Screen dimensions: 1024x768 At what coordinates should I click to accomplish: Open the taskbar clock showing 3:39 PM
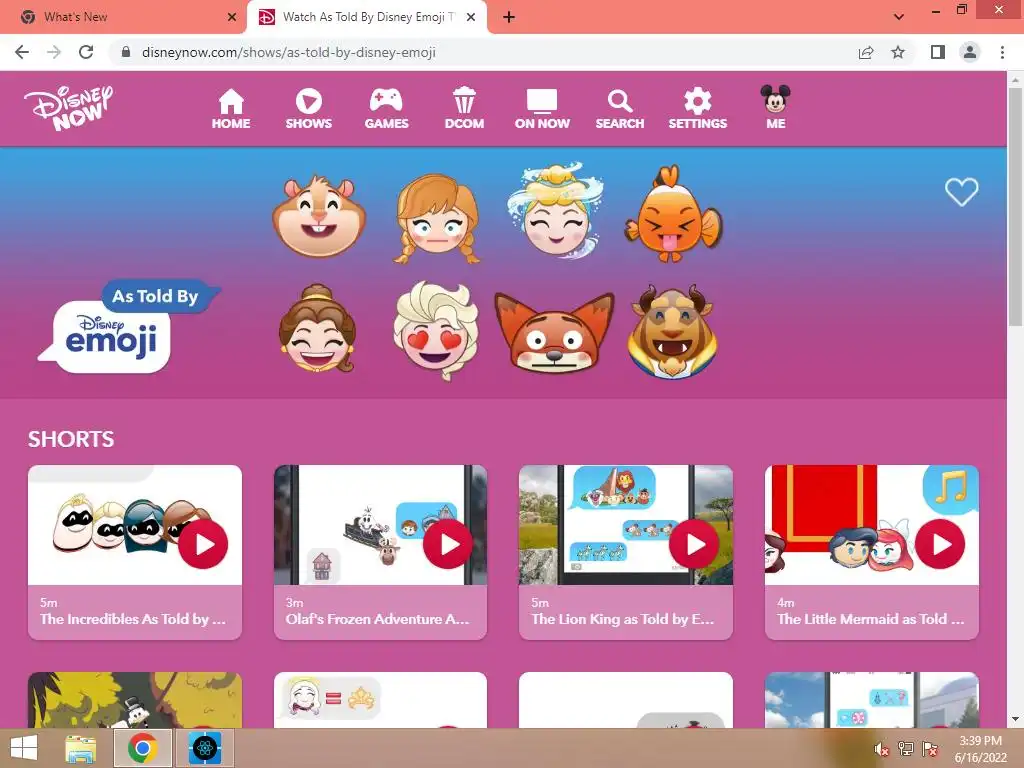(980, 749)
